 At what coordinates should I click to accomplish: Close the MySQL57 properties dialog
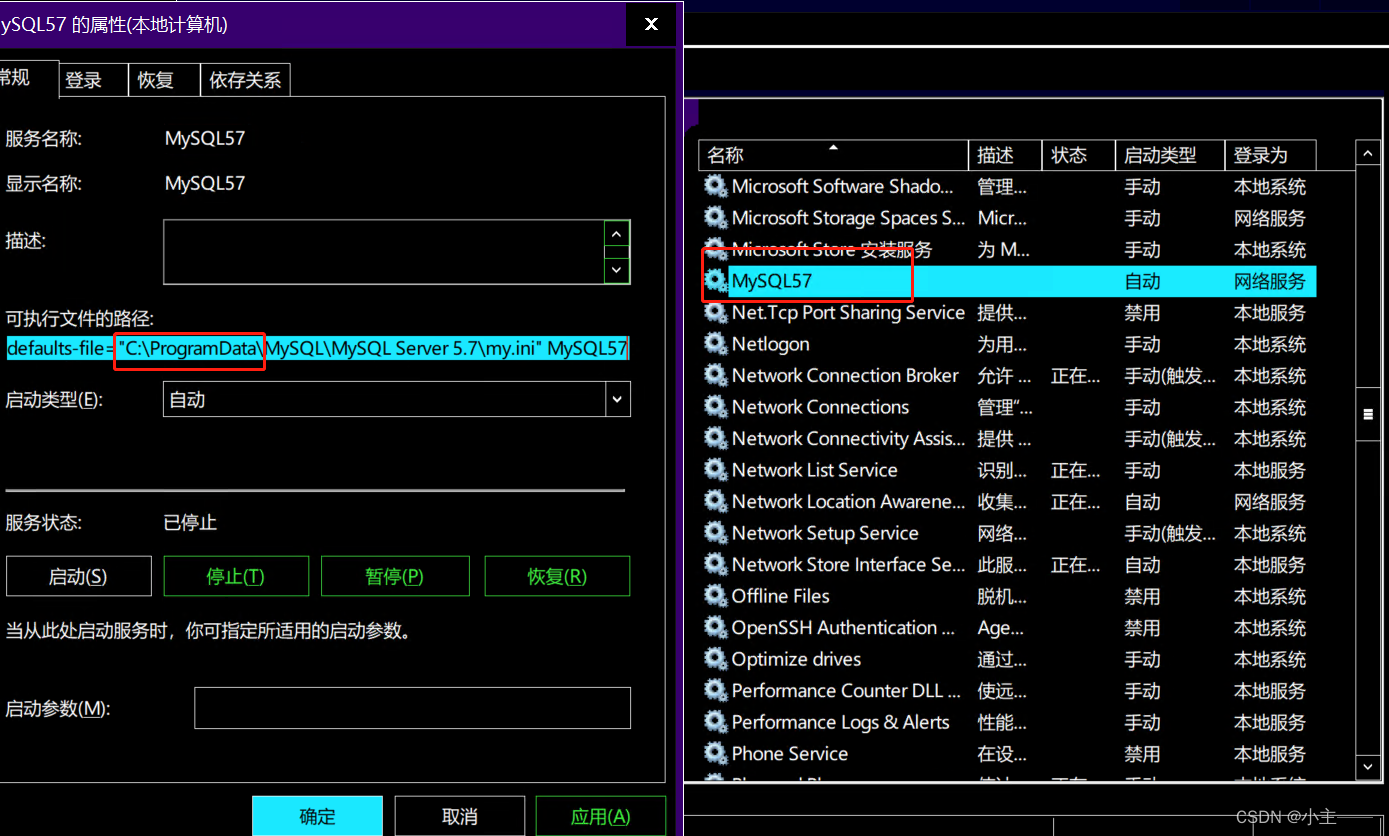tap(651, 24)
